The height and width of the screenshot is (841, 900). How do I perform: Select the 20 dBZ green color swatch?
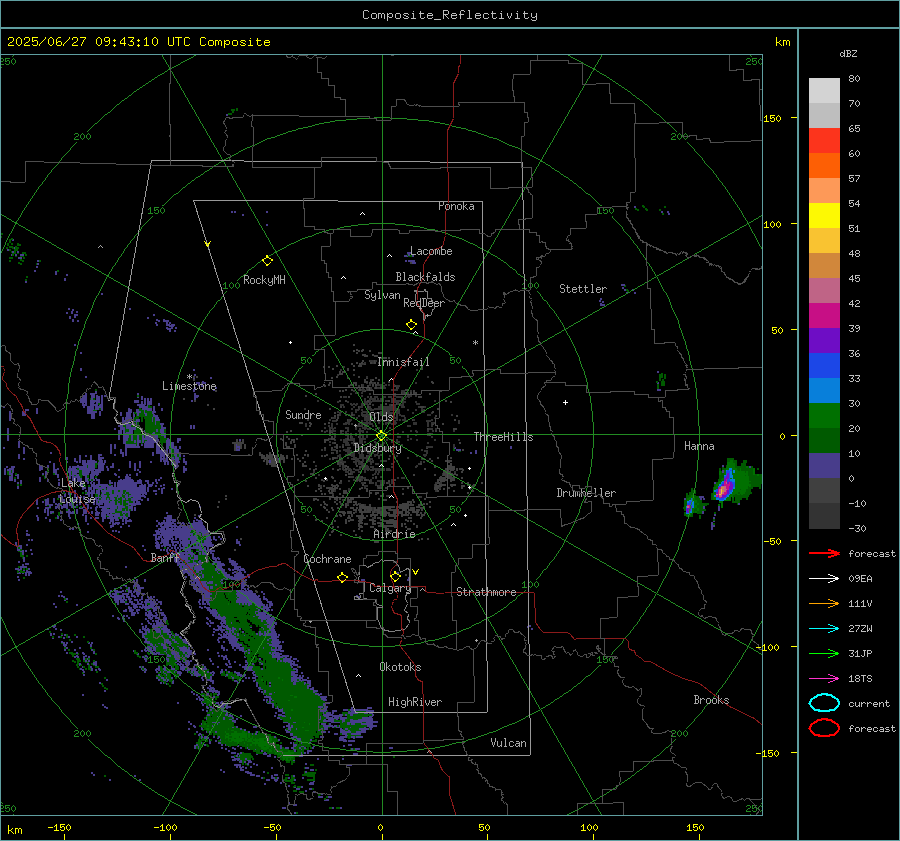click(x=824, y=440)
